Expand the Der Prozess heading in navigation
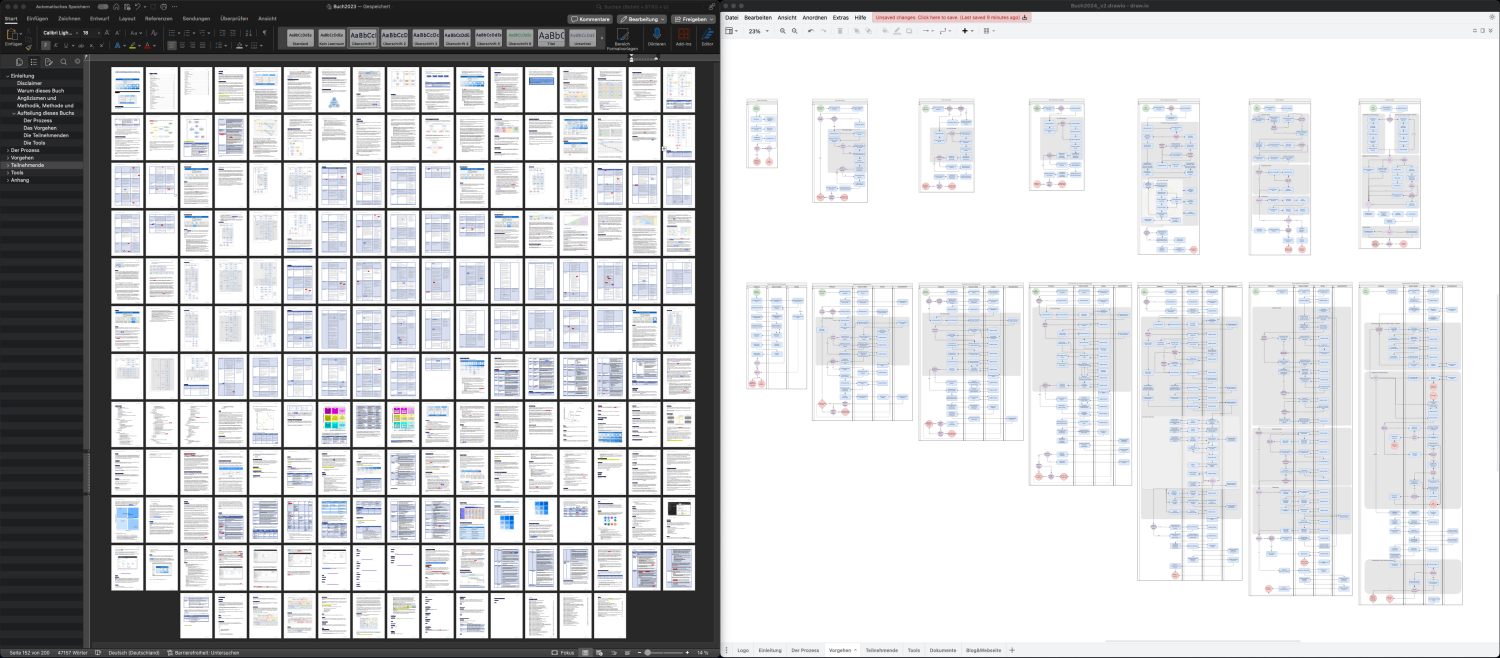 tap(9, 150)
